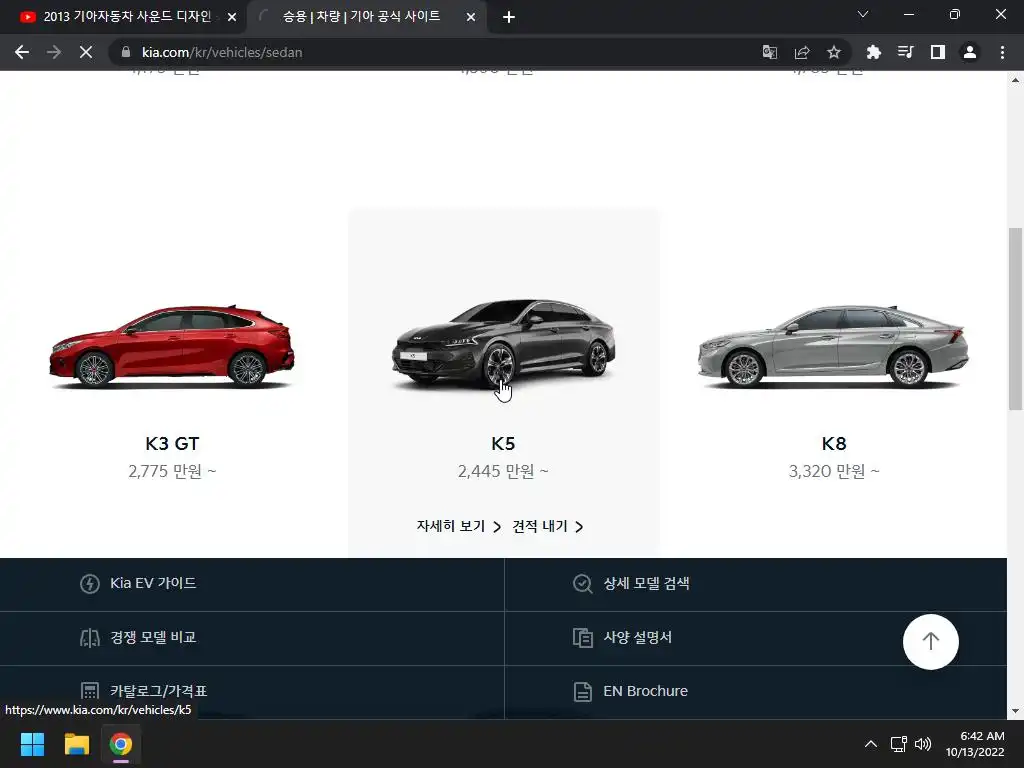Click the 2,445 만원 price text
This screenshot has height=768, width=1024.
(504, 471)
